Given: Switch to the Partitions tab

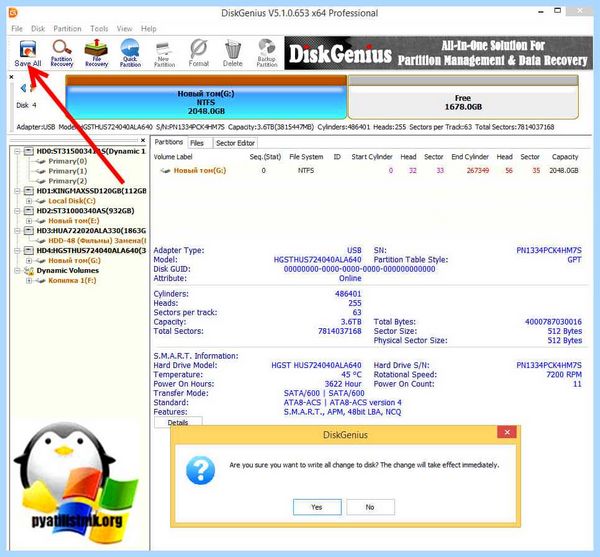Looking at the screenshot, I should pyautogui.click(x=169, y=142).
